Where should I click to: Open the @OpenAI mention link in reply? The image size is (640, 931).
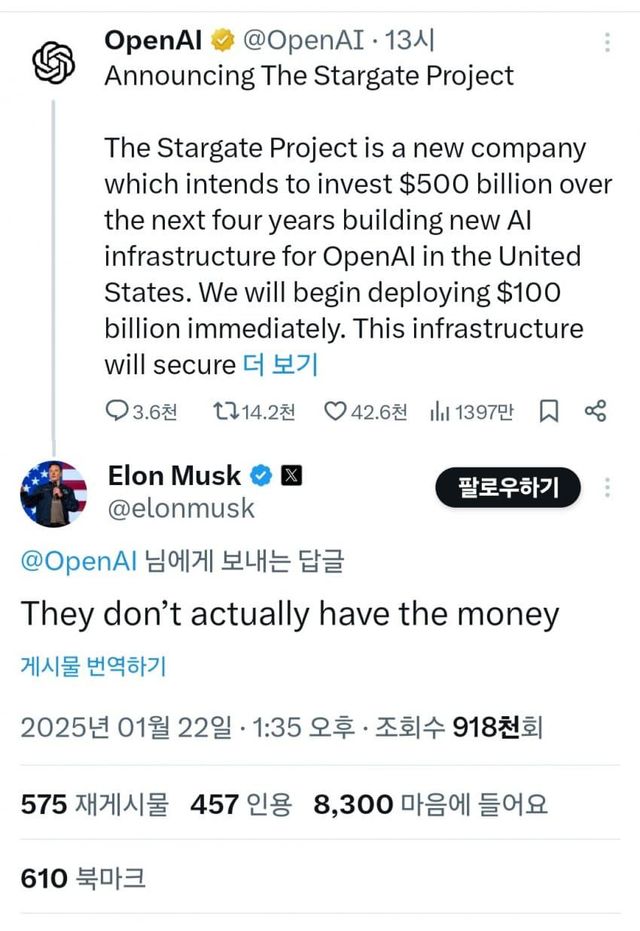click(78, 561)
